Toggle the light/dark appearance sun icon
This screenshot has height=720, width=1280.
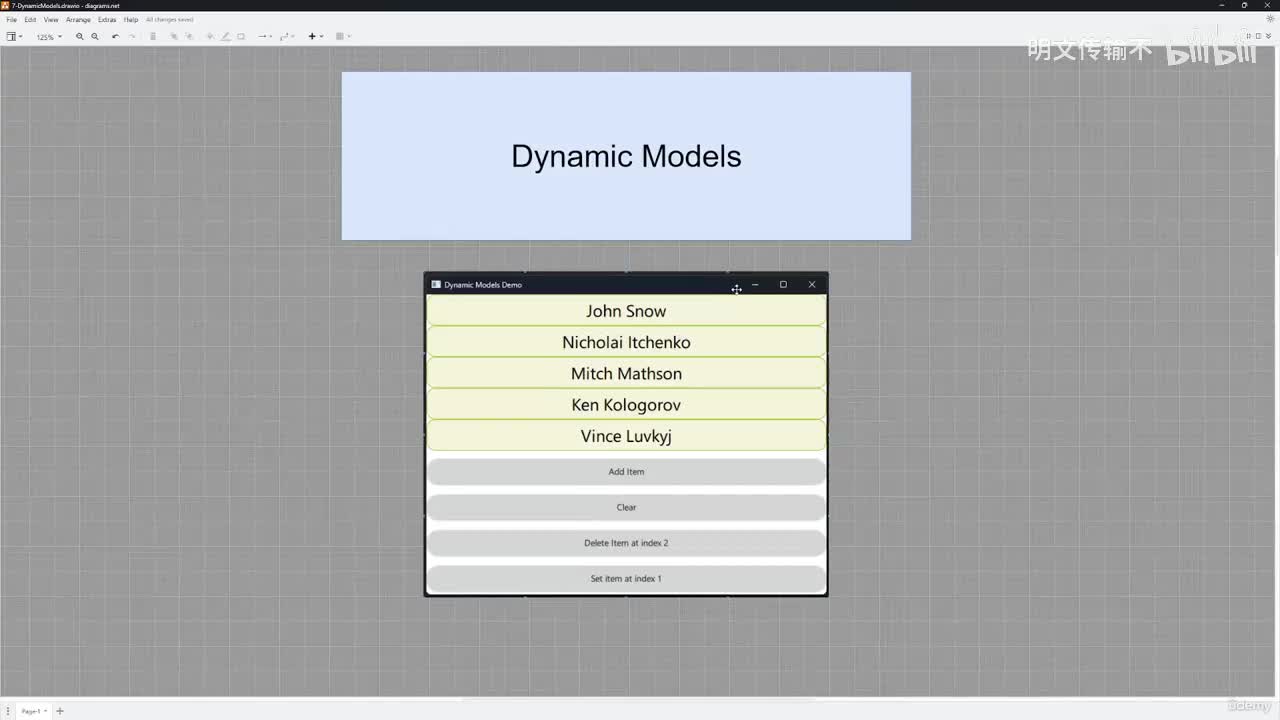coord(1270,19)
